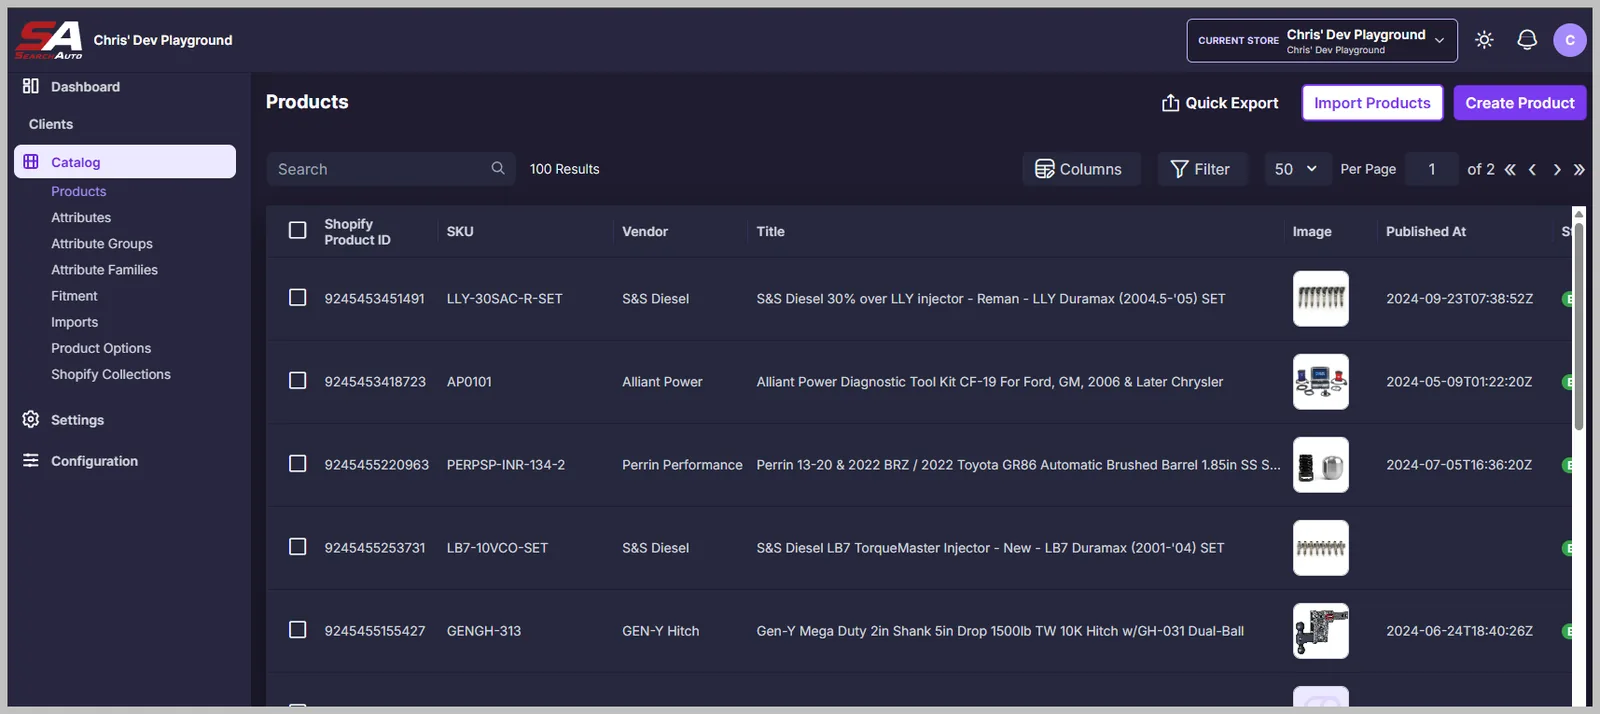Go to the first page

pos(1510,169)
